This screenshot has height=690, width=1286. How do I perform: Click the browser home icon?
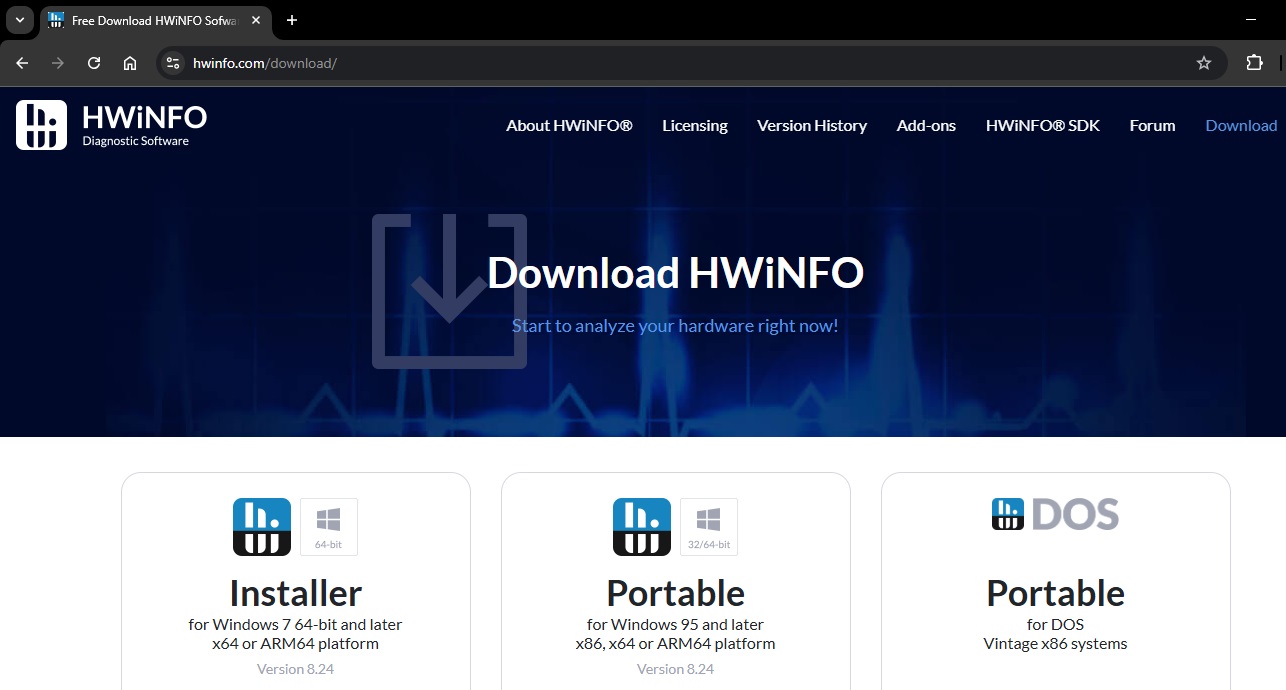[130, 62]
